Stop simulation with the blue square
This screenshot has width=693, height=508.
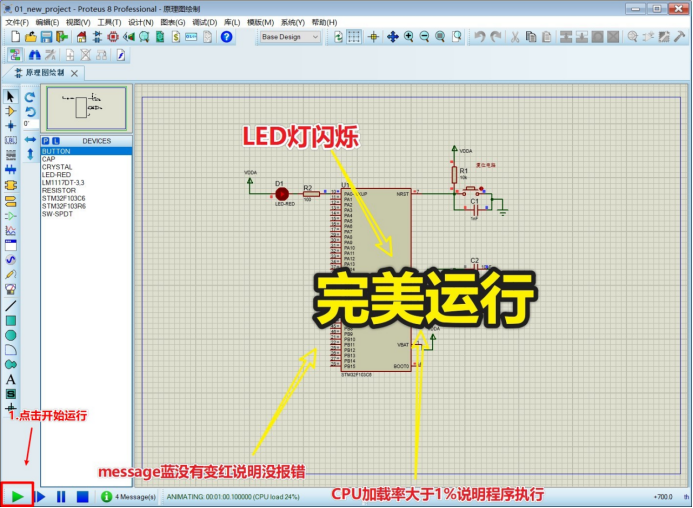tap(82, 497)
